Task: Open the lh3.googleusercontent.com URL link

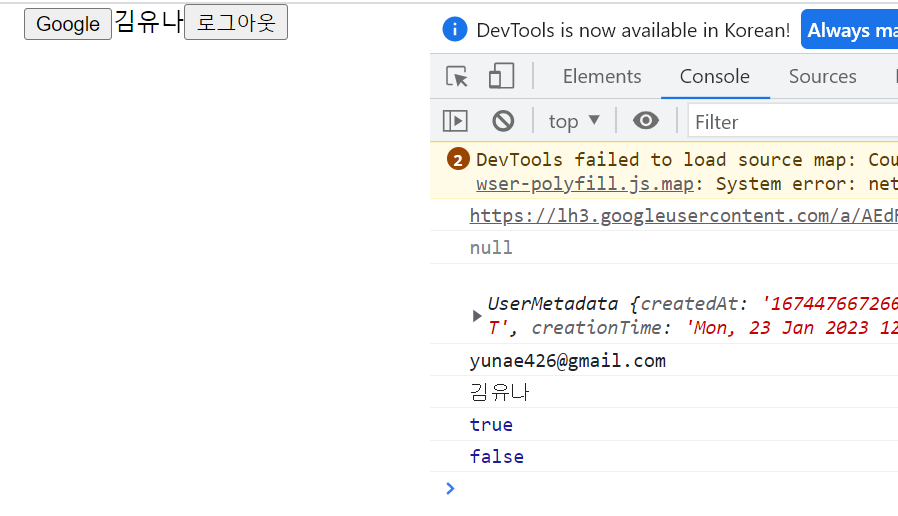Action: pos(684,216)
